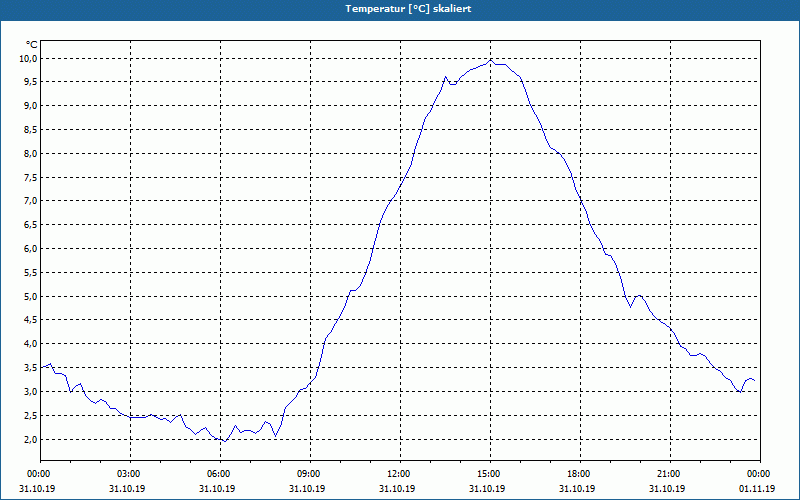Click the 6,0 y-axis label
800x500 pixels.
tap(31, 248)
